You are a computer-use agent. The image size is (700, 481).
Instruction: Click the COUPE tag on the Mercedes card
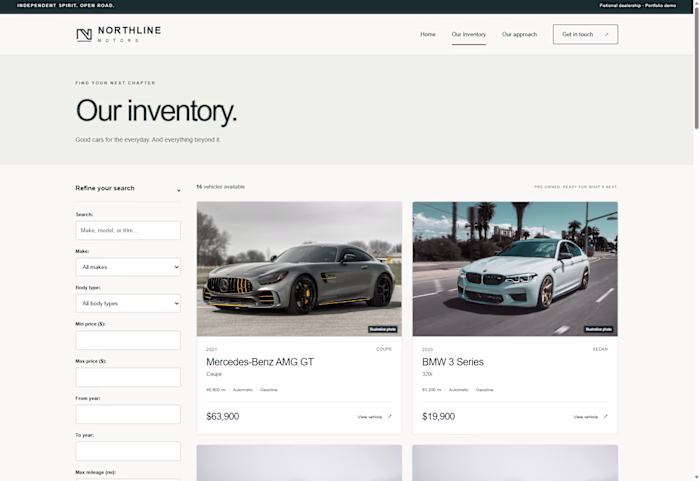(384, 349)
